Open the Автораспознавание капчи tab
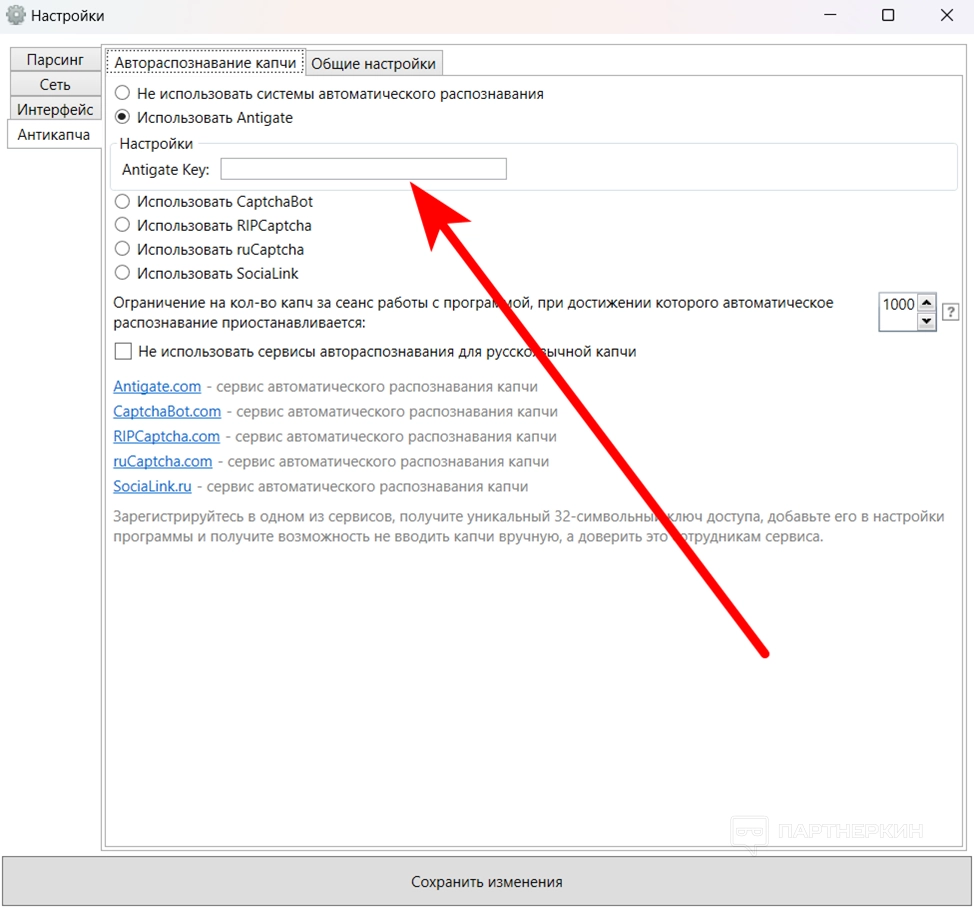The height and width of the screenshot is (908, 974). coord(206,63)
